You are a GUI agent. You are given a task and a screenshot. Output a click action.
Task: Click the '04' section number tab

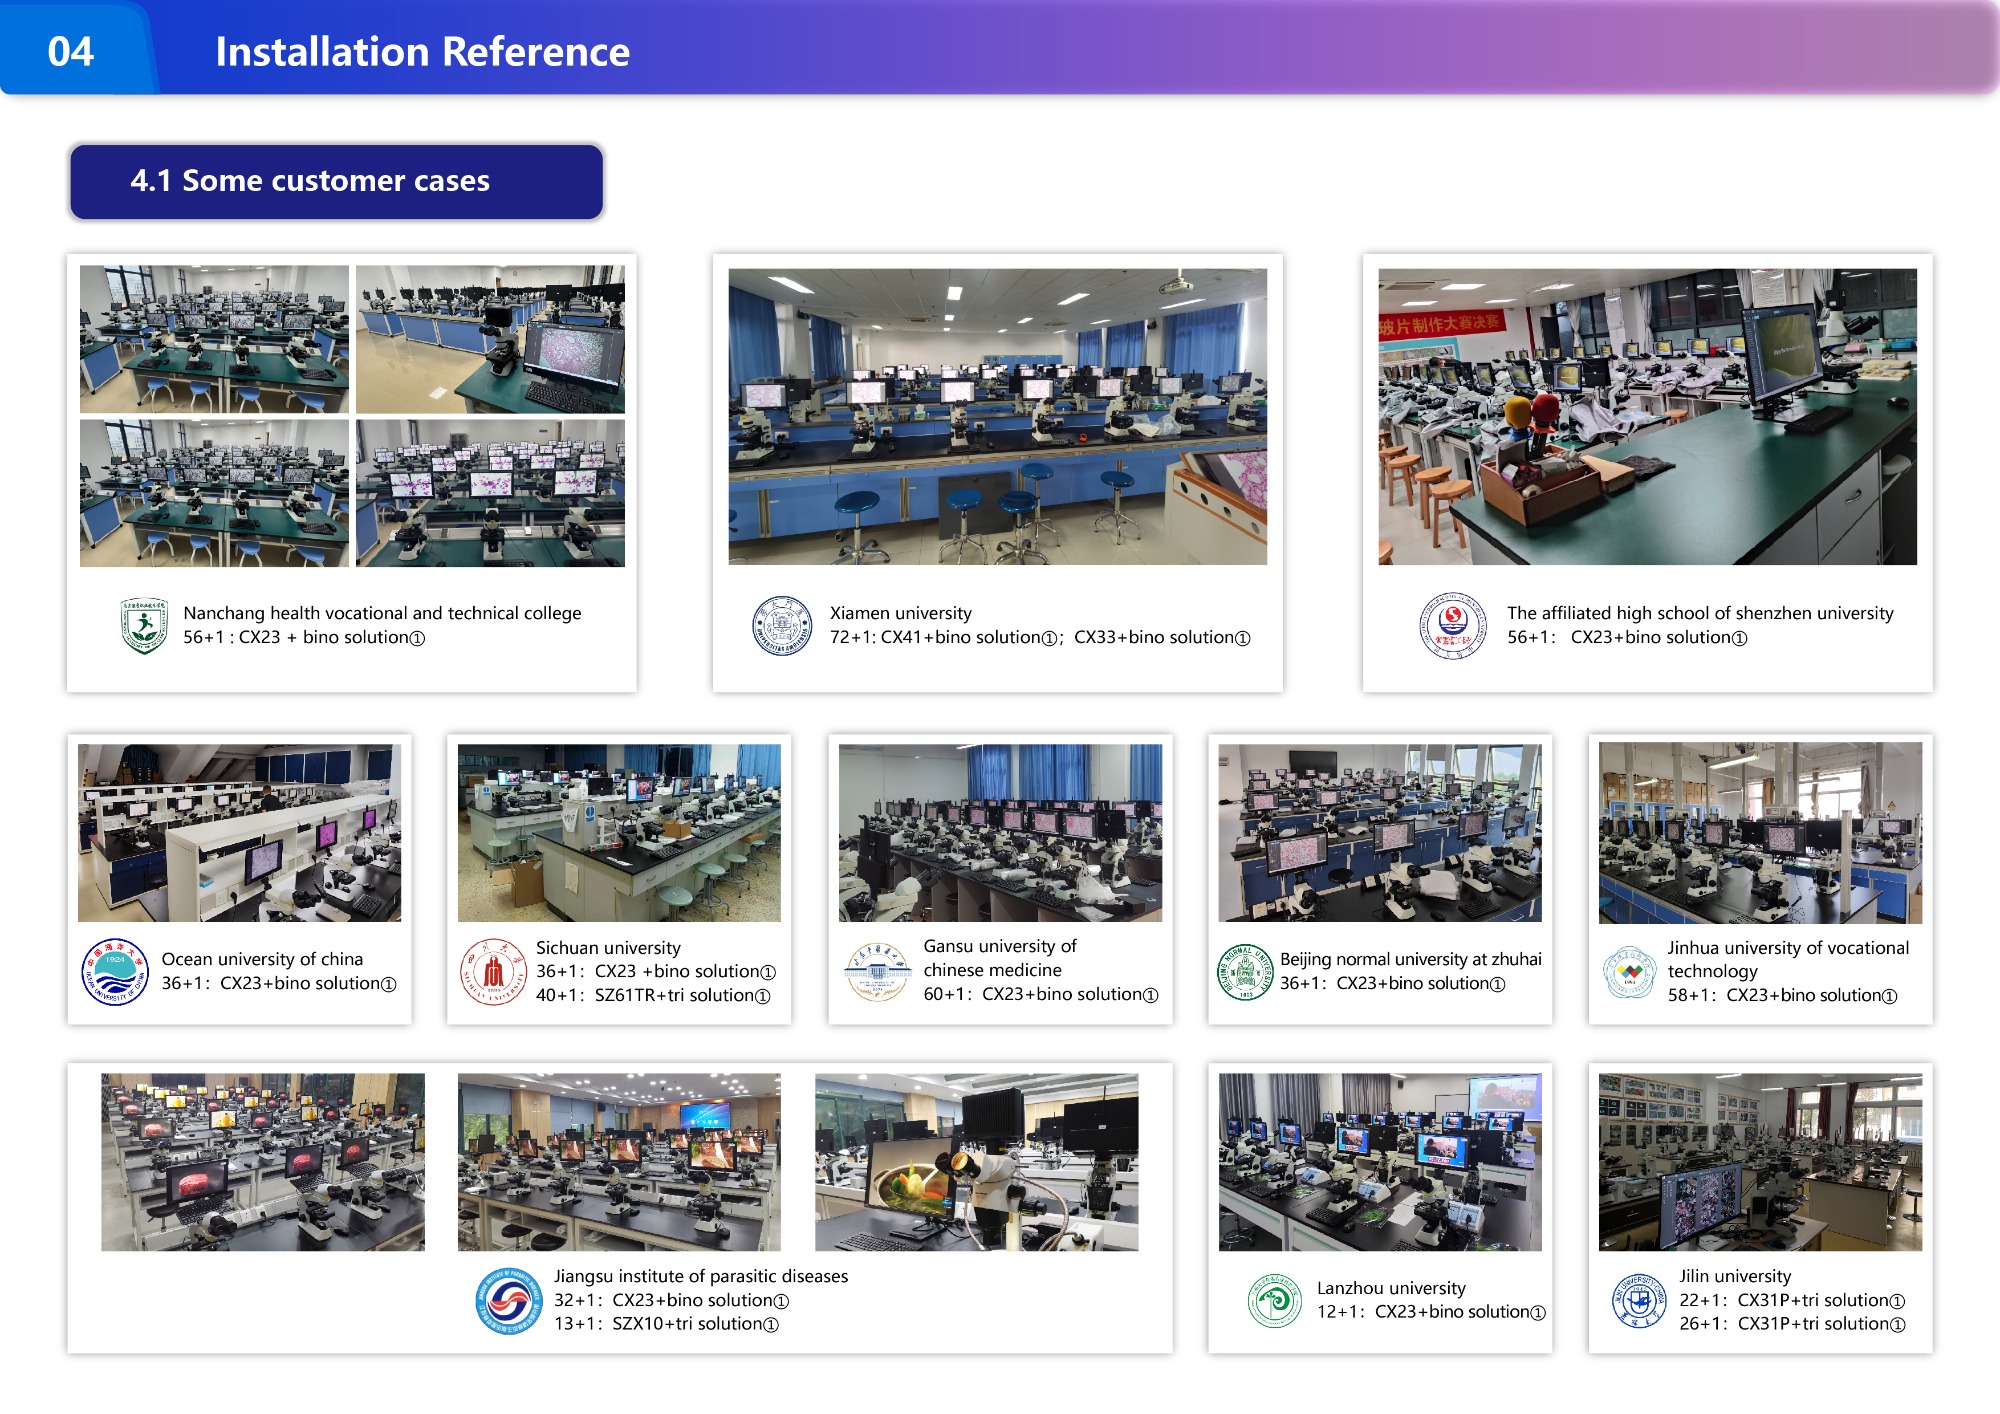(71, 52)
